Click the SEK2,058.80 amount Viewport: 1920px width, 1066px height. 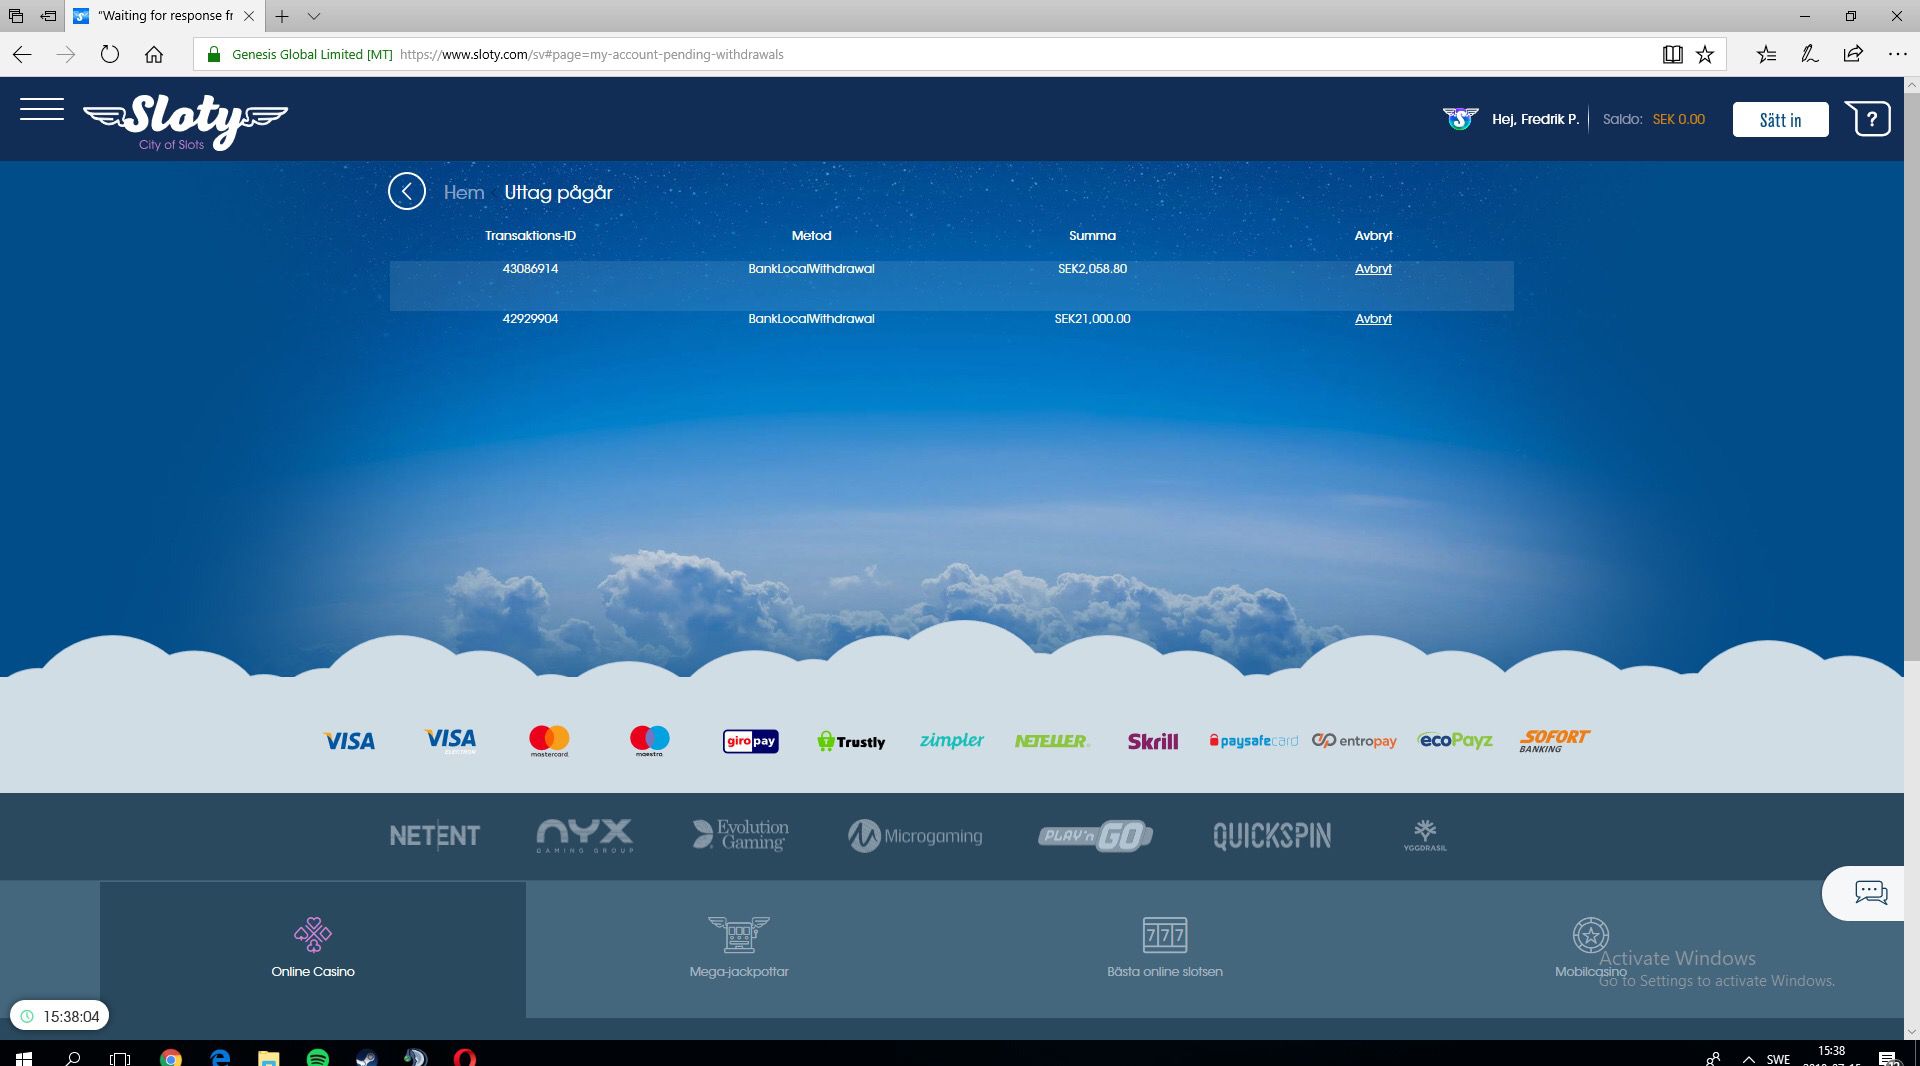[x=1092, y=268]
